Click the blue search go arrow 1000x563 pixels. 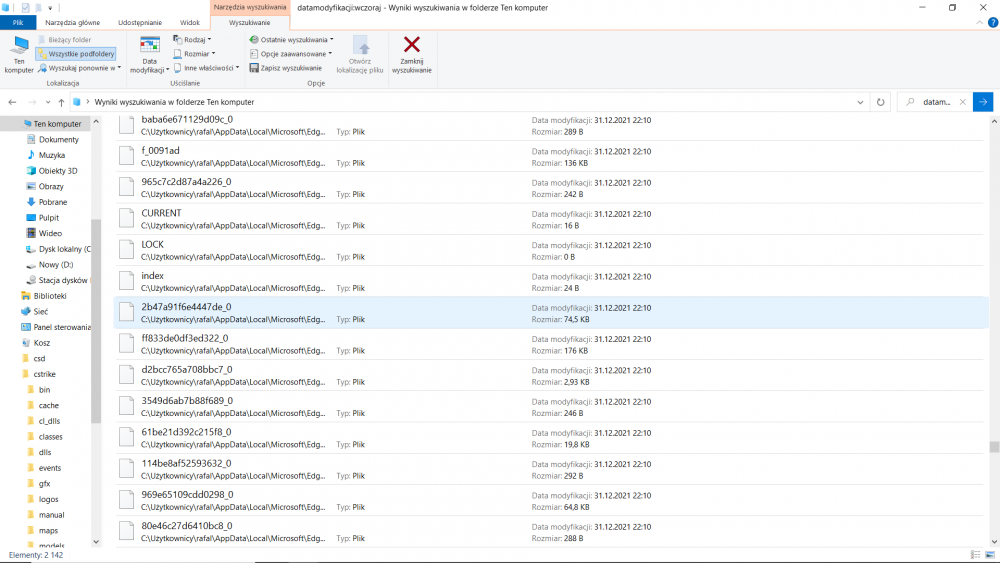(983, 102)
